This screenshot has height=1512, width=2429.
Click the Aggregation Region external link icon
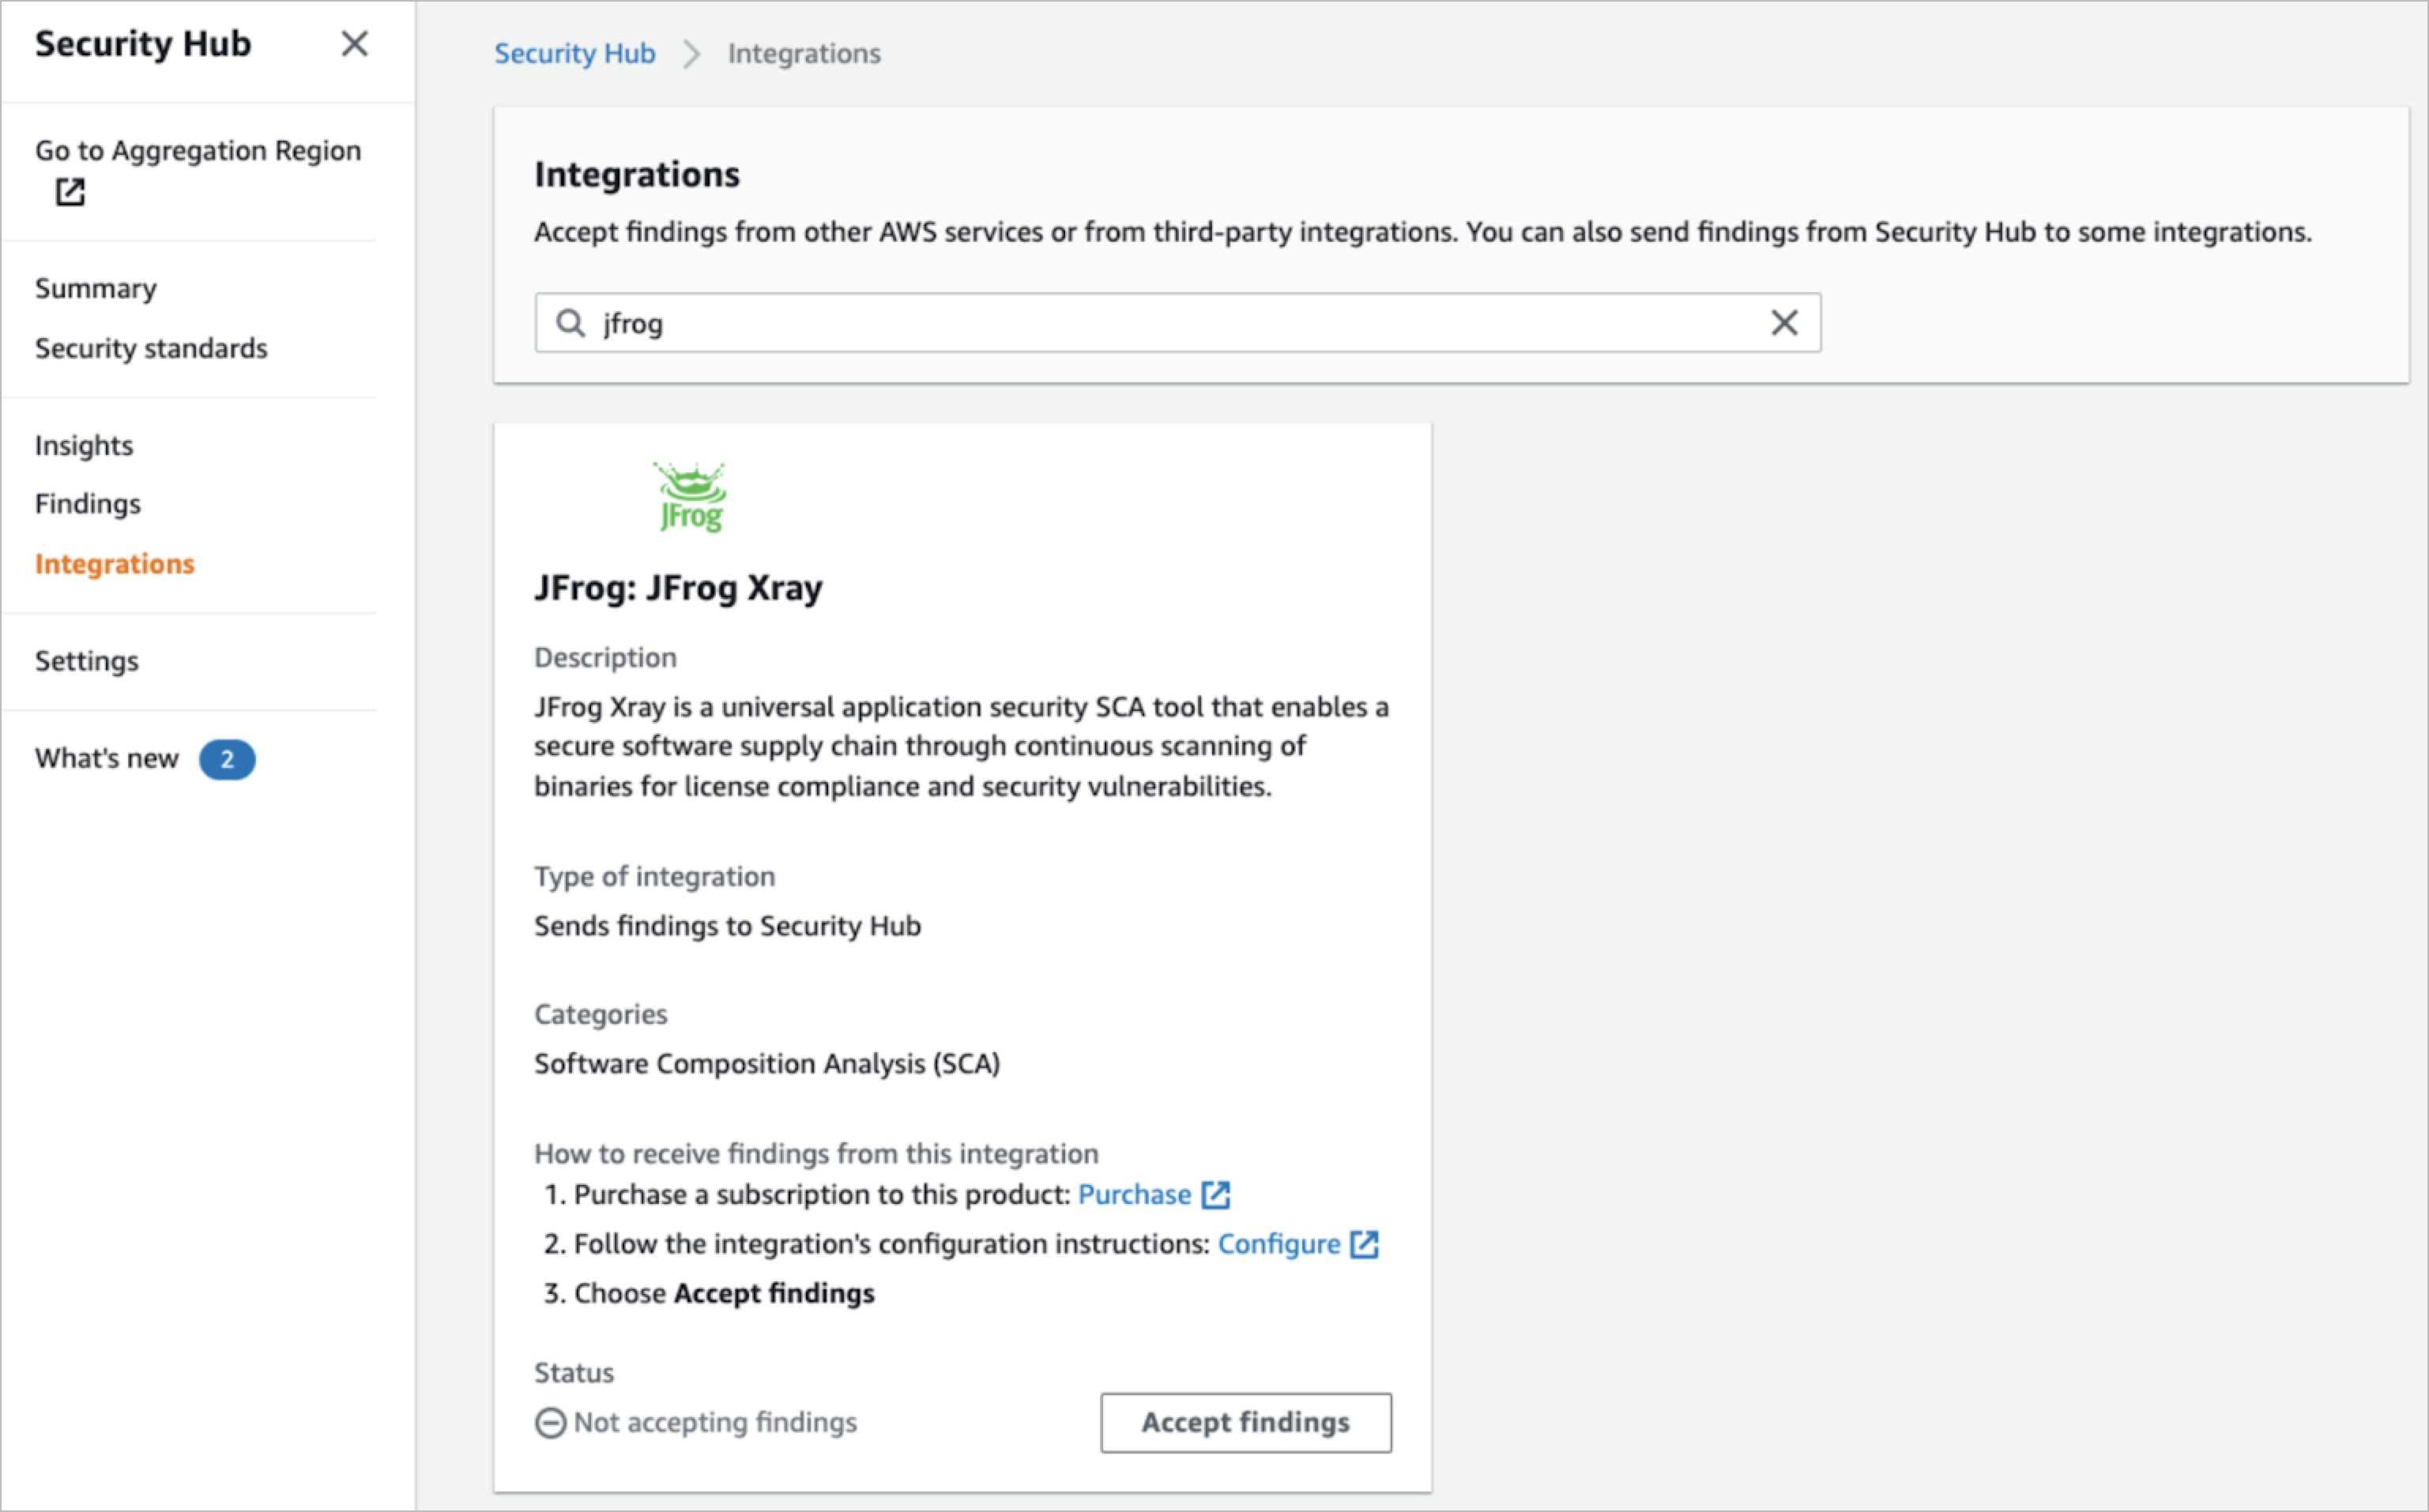tap(70, 191)
